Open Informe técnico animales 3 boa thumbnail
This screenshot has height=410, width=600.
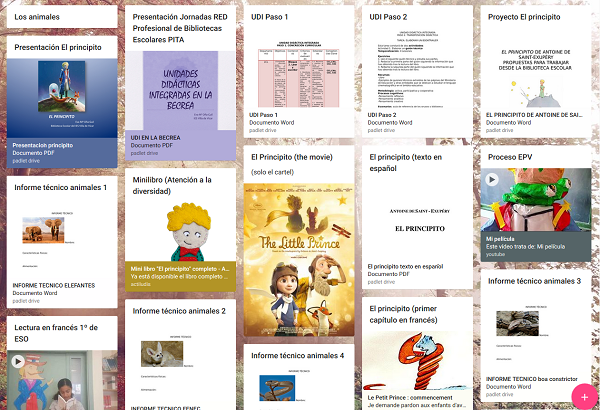coord(536,332)
